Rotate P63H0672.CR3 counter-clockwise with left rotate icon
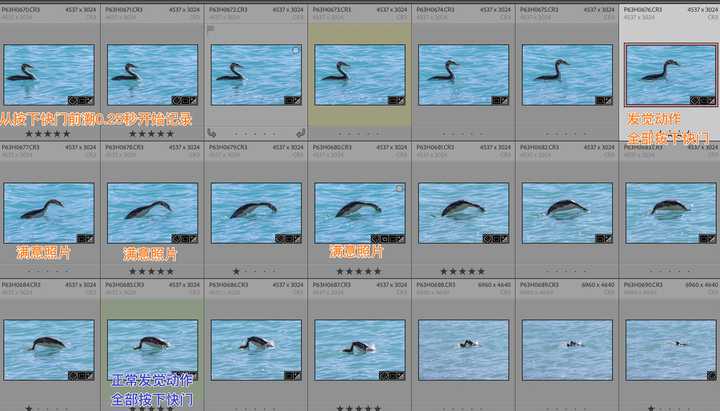The height and width of the screenshot is (411, 720). 211,133
